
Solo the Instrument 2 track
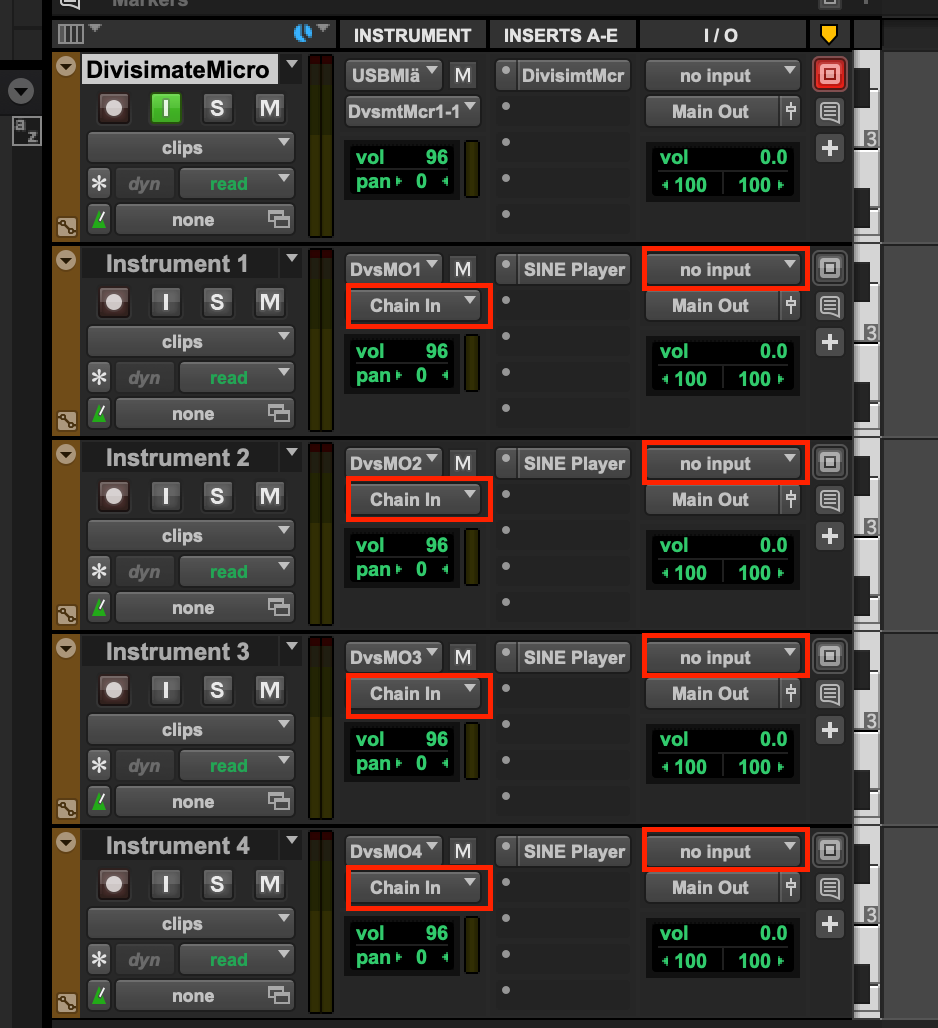point(217,496)
